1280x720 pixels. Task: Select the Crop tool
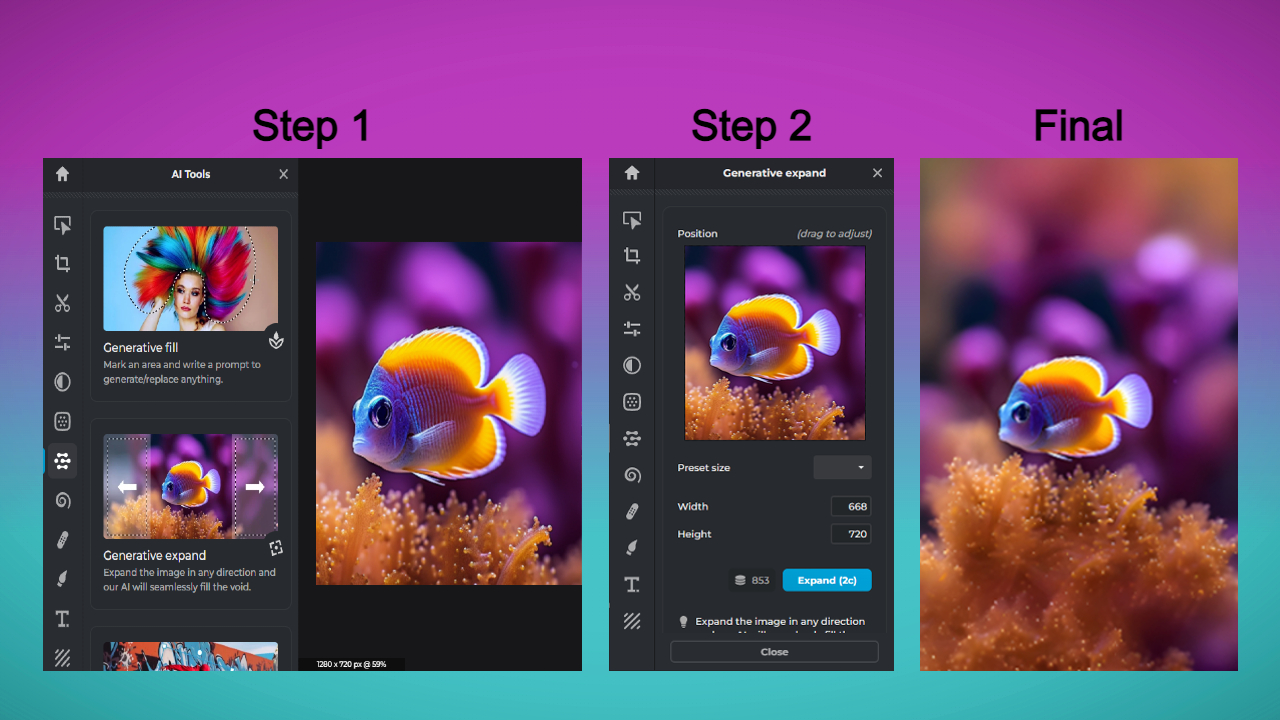(62, 263)
